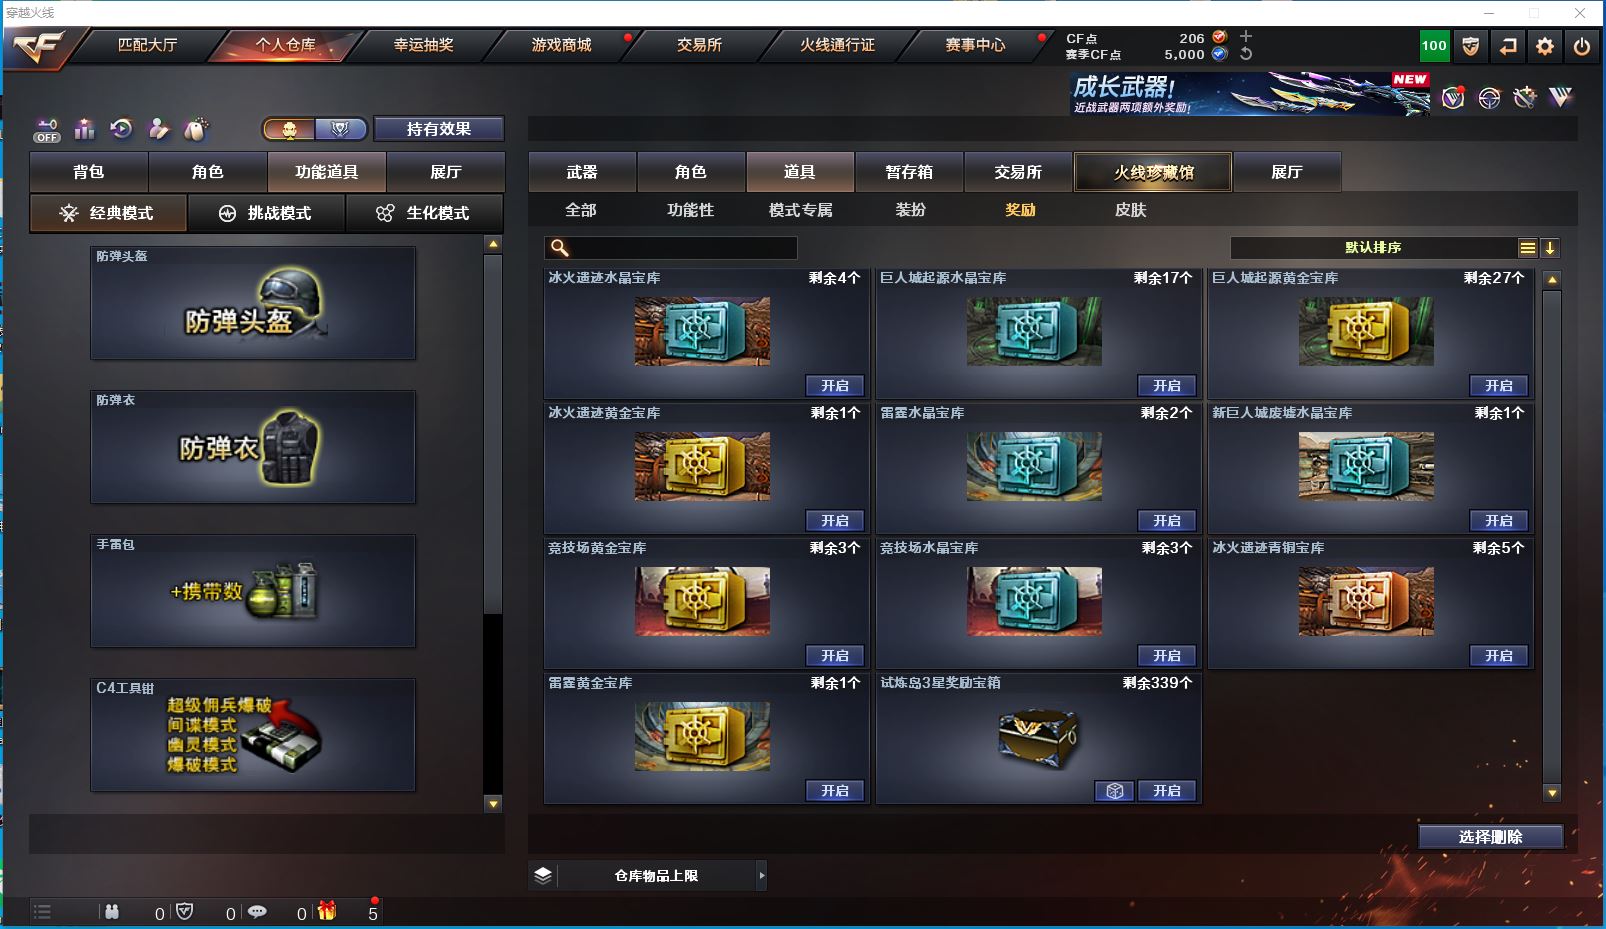Image resolution: width=1606 pixels, height=929 pixels.
Task: Open settings via the gear icon
Action: [x=1545, y=46]
